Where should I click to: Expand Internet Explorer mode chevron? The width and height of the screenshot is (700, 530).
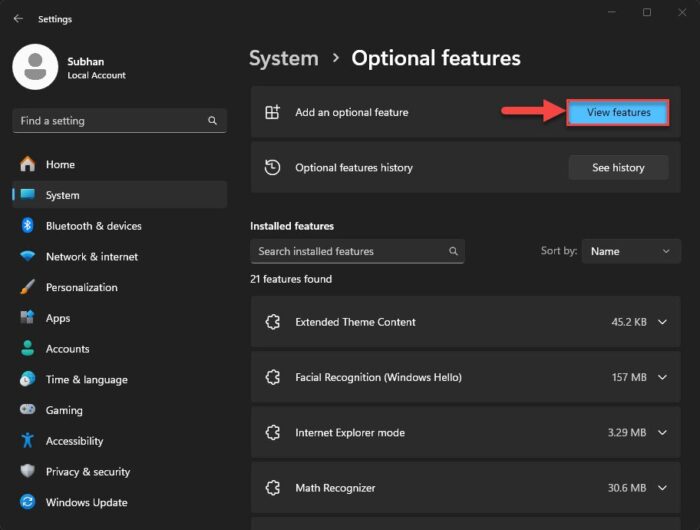(662, 433)
